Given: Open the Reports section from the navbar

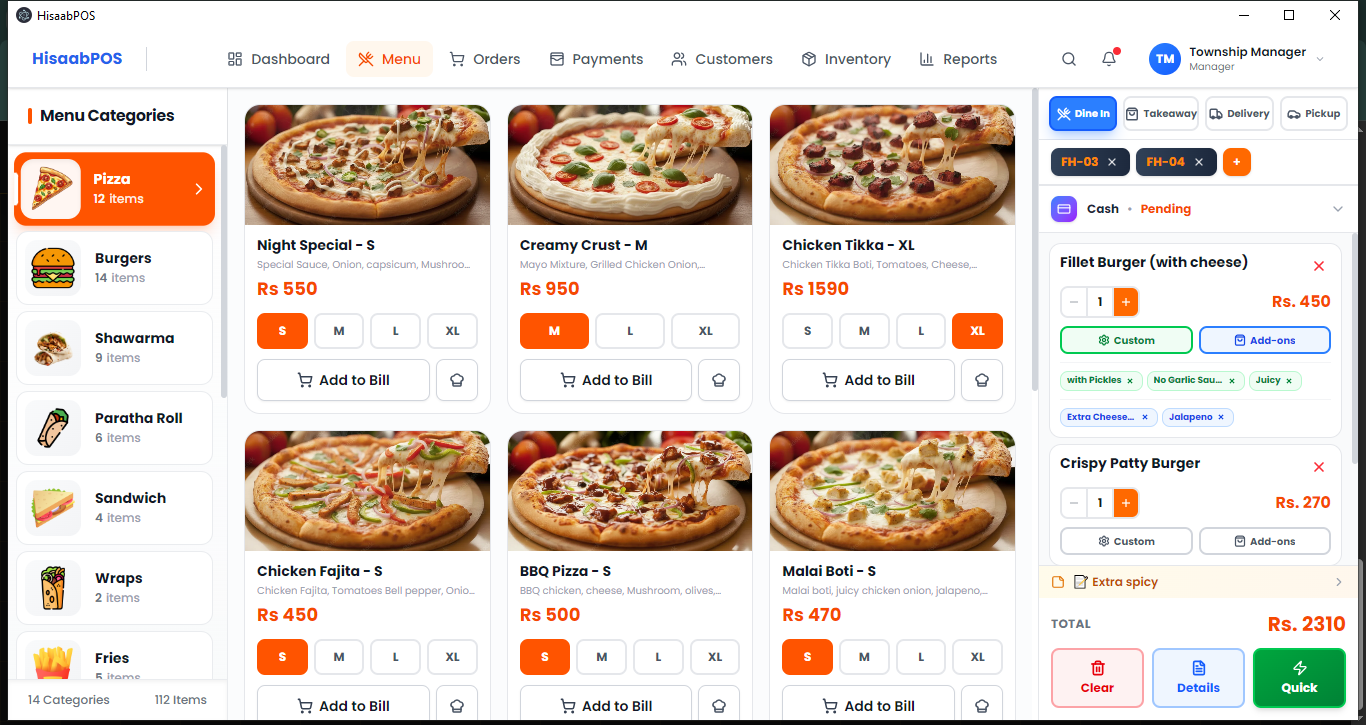Looking at the screenshot, I should coord(957,59).
